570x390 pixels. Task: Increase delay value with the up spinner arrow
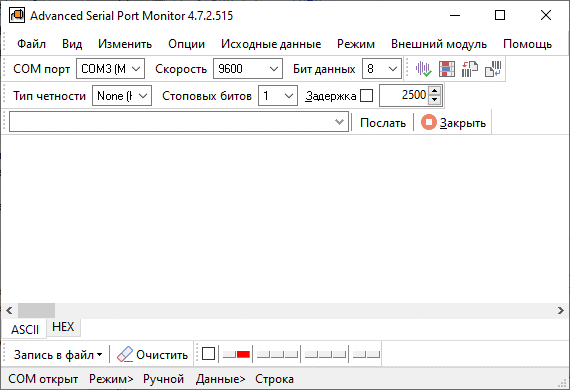pos(434,91)
